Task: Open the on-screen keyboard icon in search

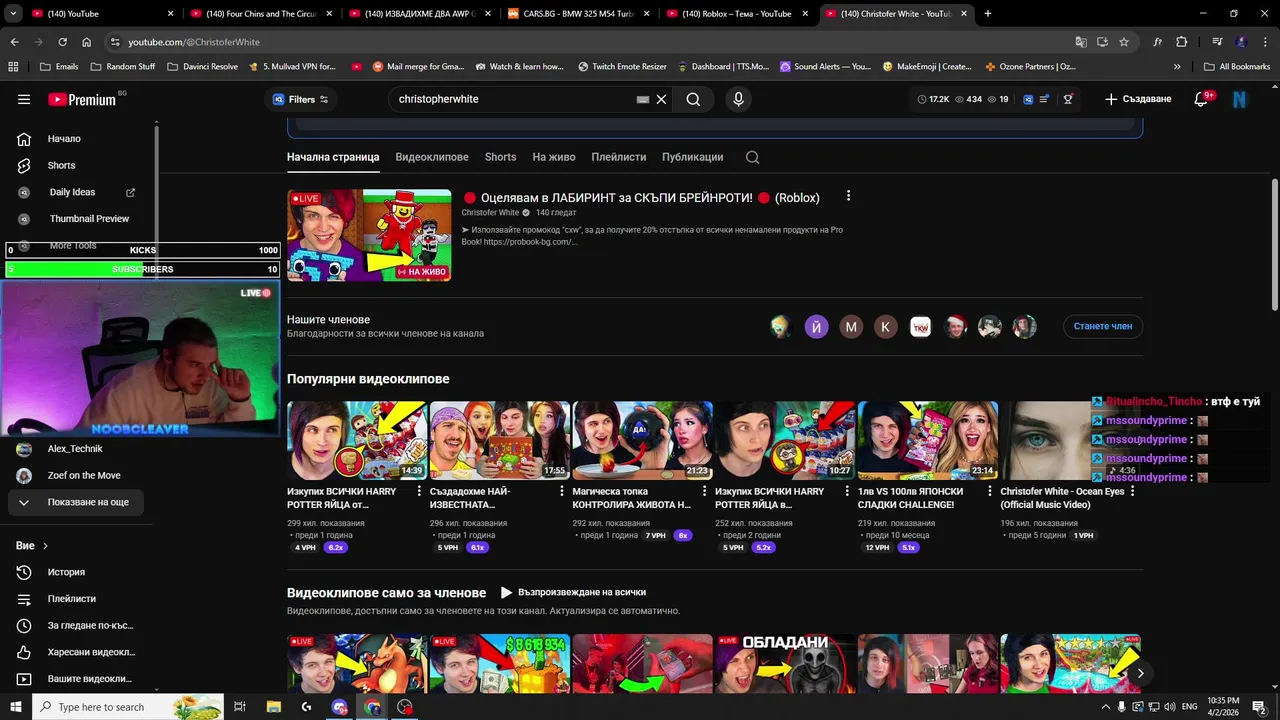Action: [x=643, y=99]
